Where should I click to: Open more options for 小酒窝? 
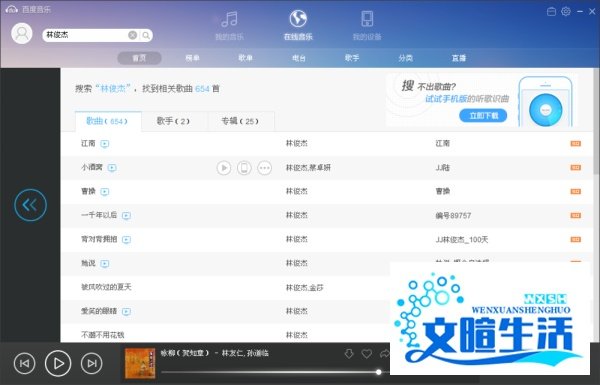[x=264, y=168]
